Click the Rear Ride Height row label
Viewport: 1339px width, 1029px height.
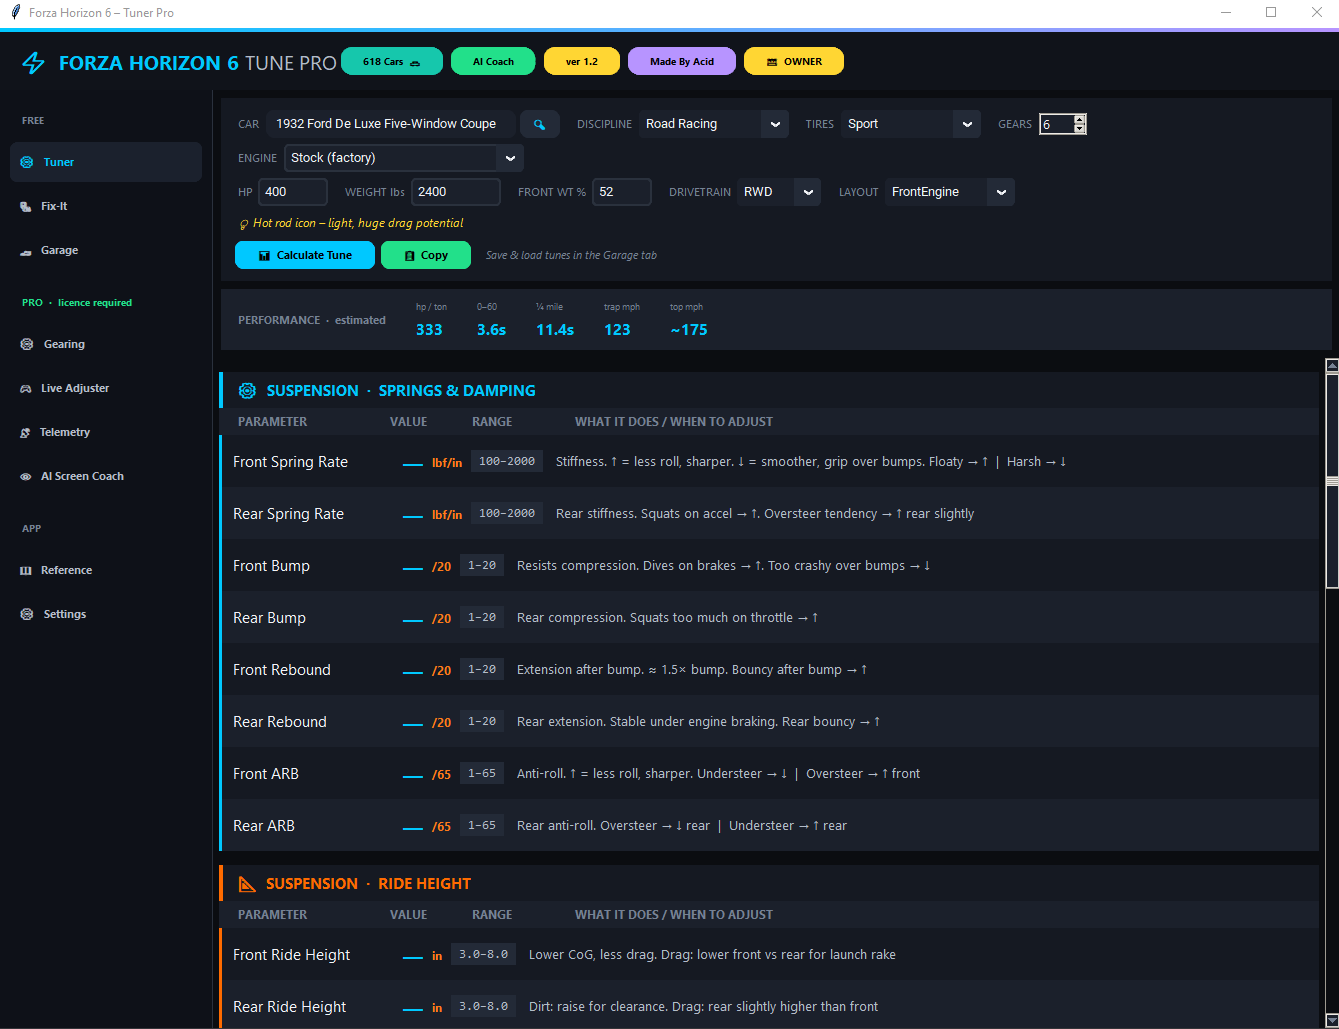[290, 1007]
